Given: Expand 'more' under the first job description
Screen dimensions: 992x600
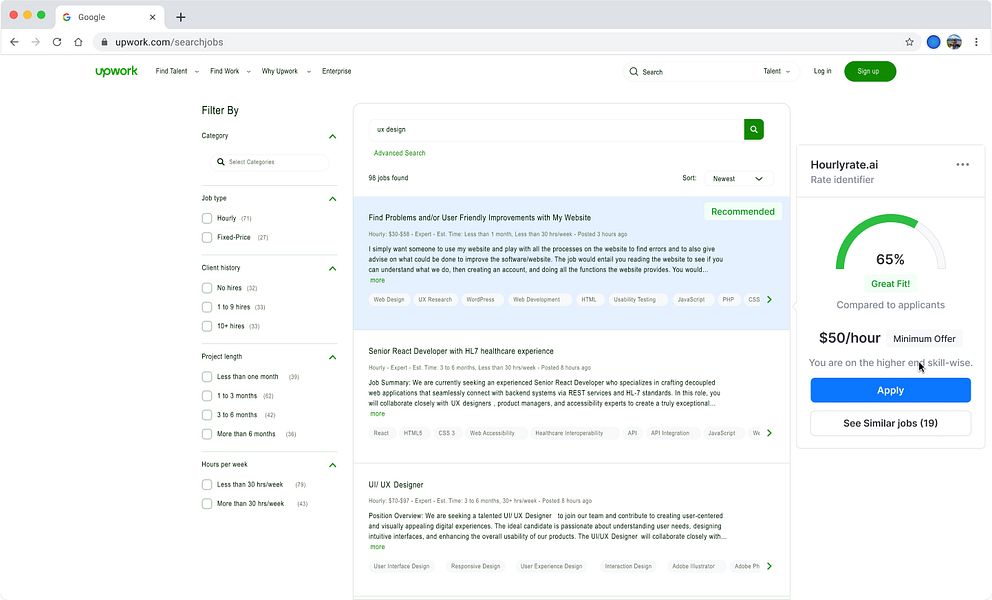Looking at the screenshot, I should coord(377,280).
